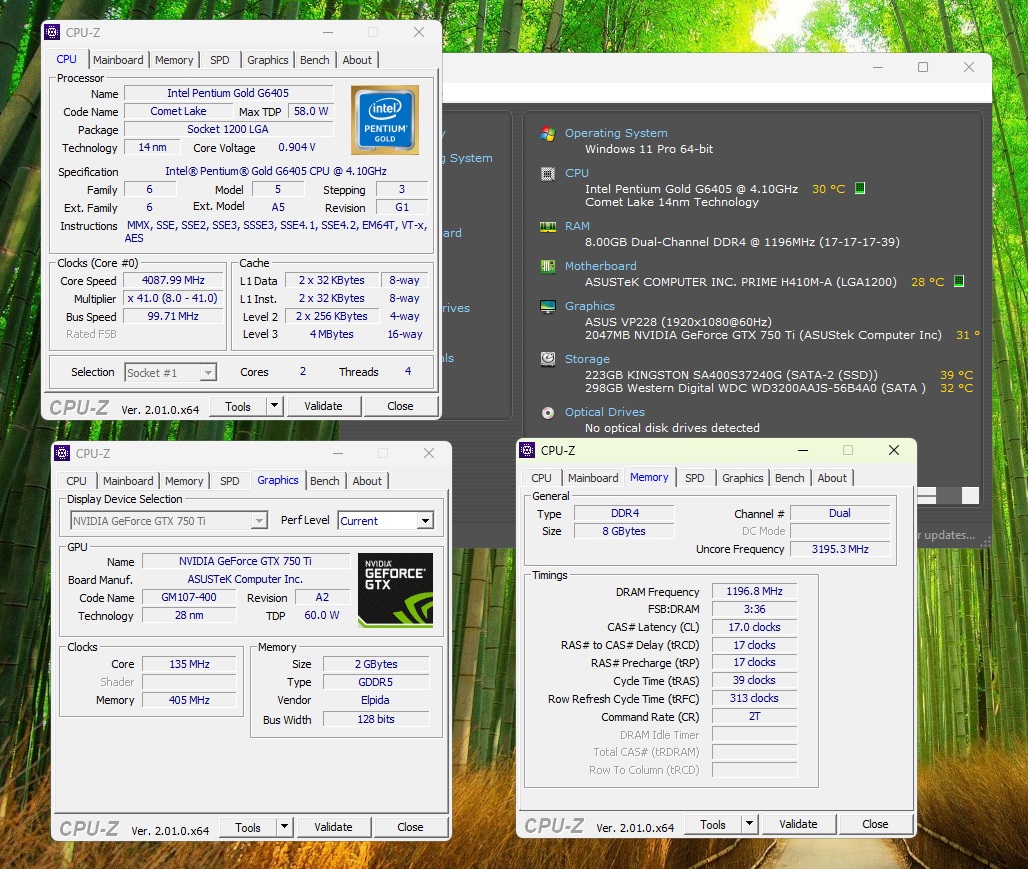Open Tools dropdown arrow in the Timings window

(749, 825)
